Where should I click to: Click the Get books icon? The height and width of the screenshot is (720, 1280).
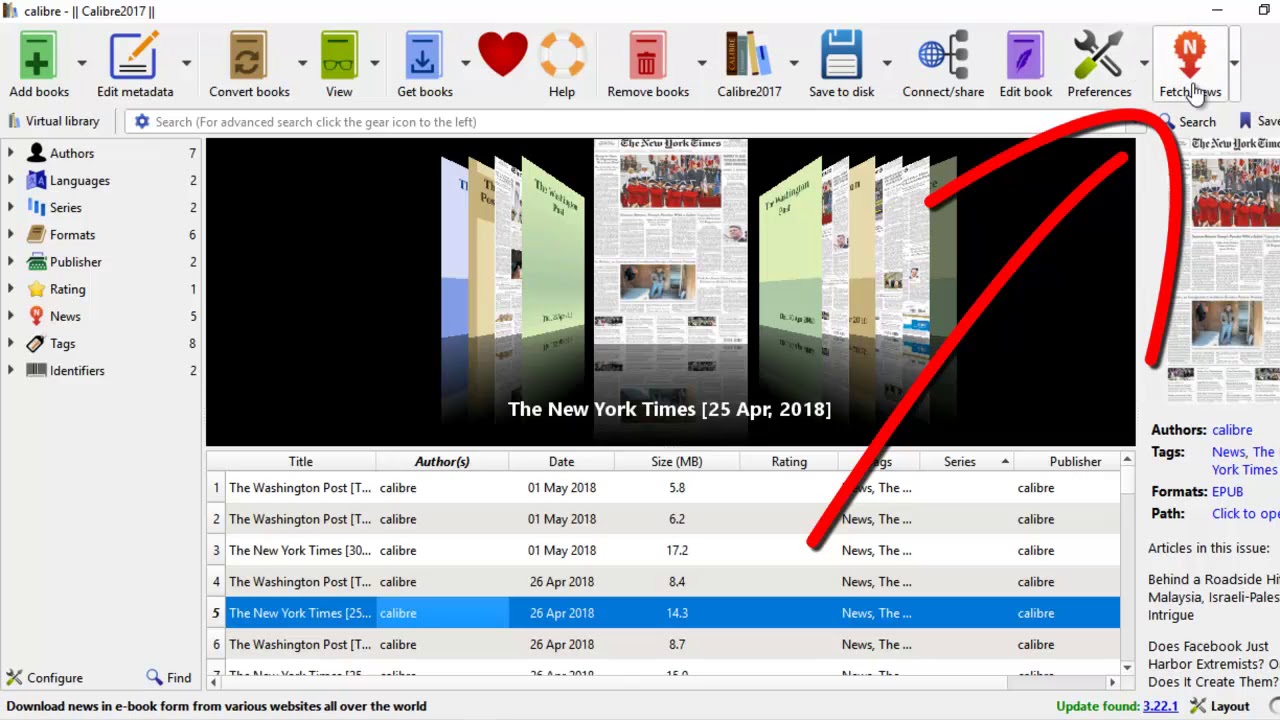424,55
